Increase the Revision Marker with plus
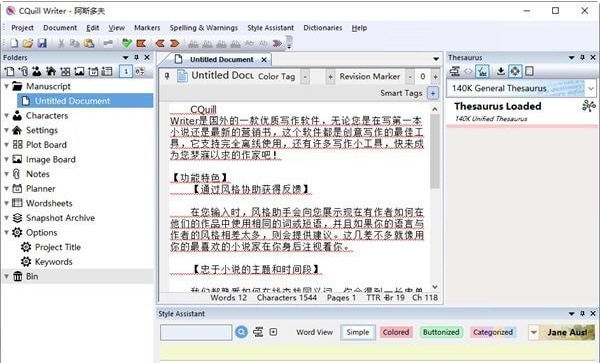This screenshot has height=363, width=603. (x=435, y=76)
